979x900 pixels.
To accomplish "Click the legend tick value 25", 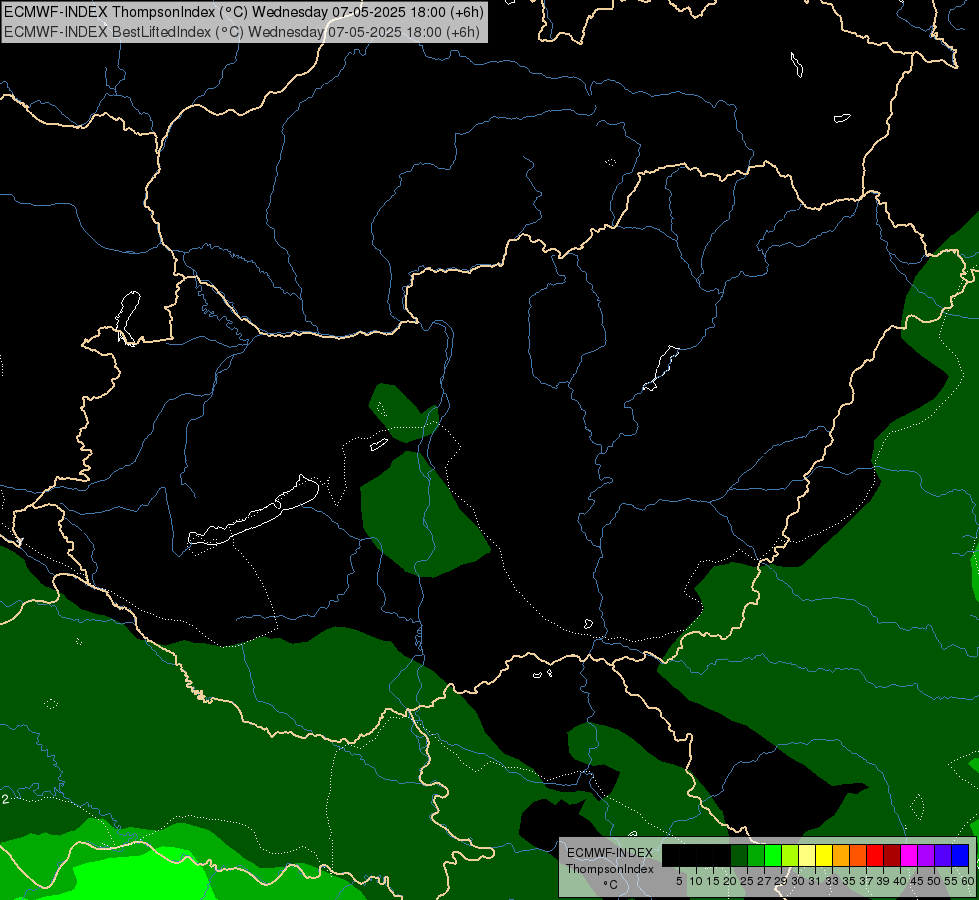I will pos(747,881).
